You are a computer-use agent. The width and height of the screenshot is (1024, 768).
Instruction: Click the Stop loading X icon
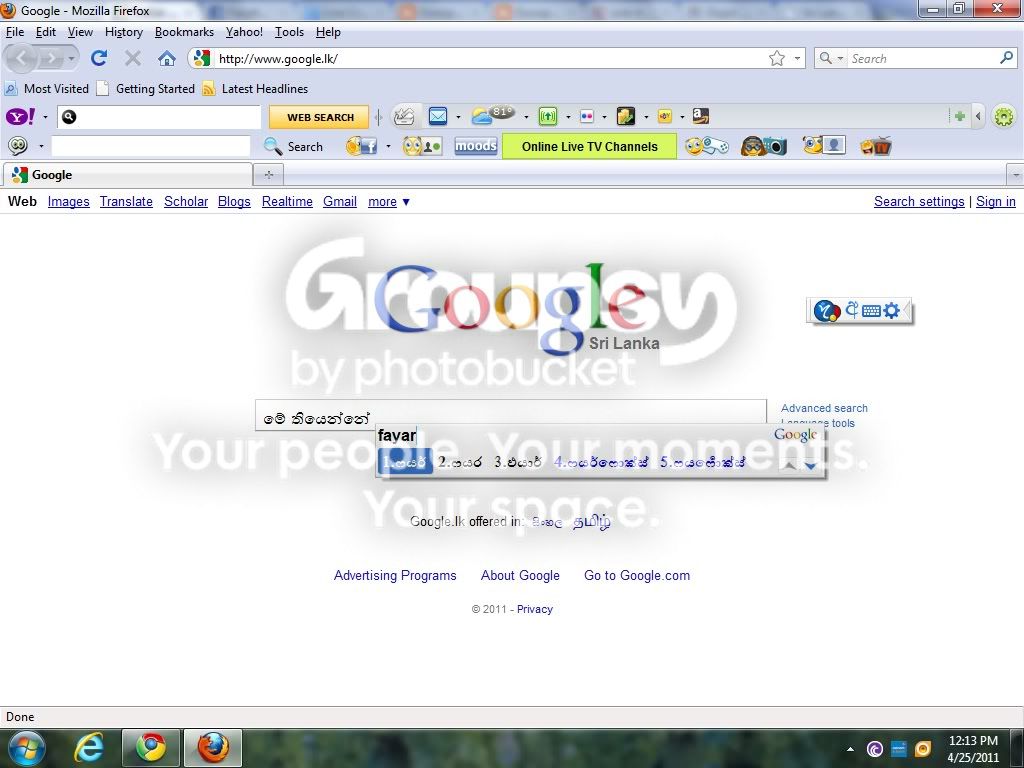pos(133,58)
